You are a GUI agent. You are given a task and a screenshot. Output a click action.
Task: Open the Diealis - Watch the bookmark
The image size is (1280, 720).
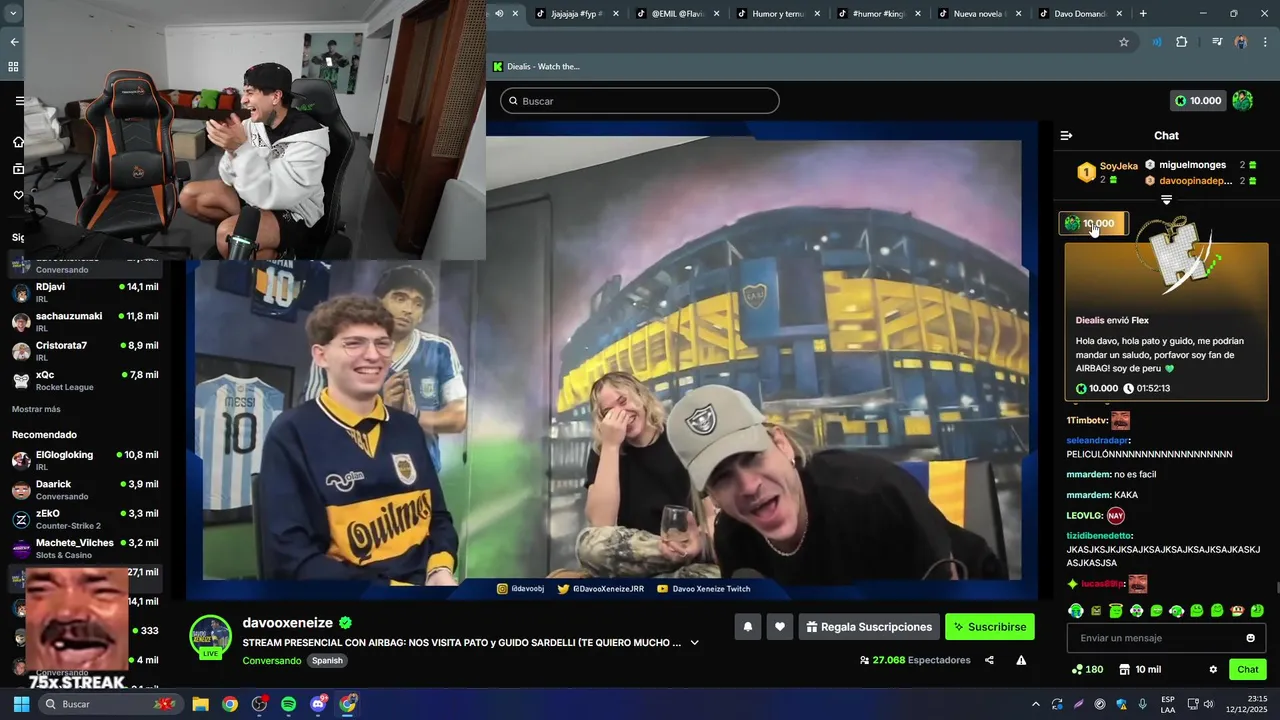(536, 66)
